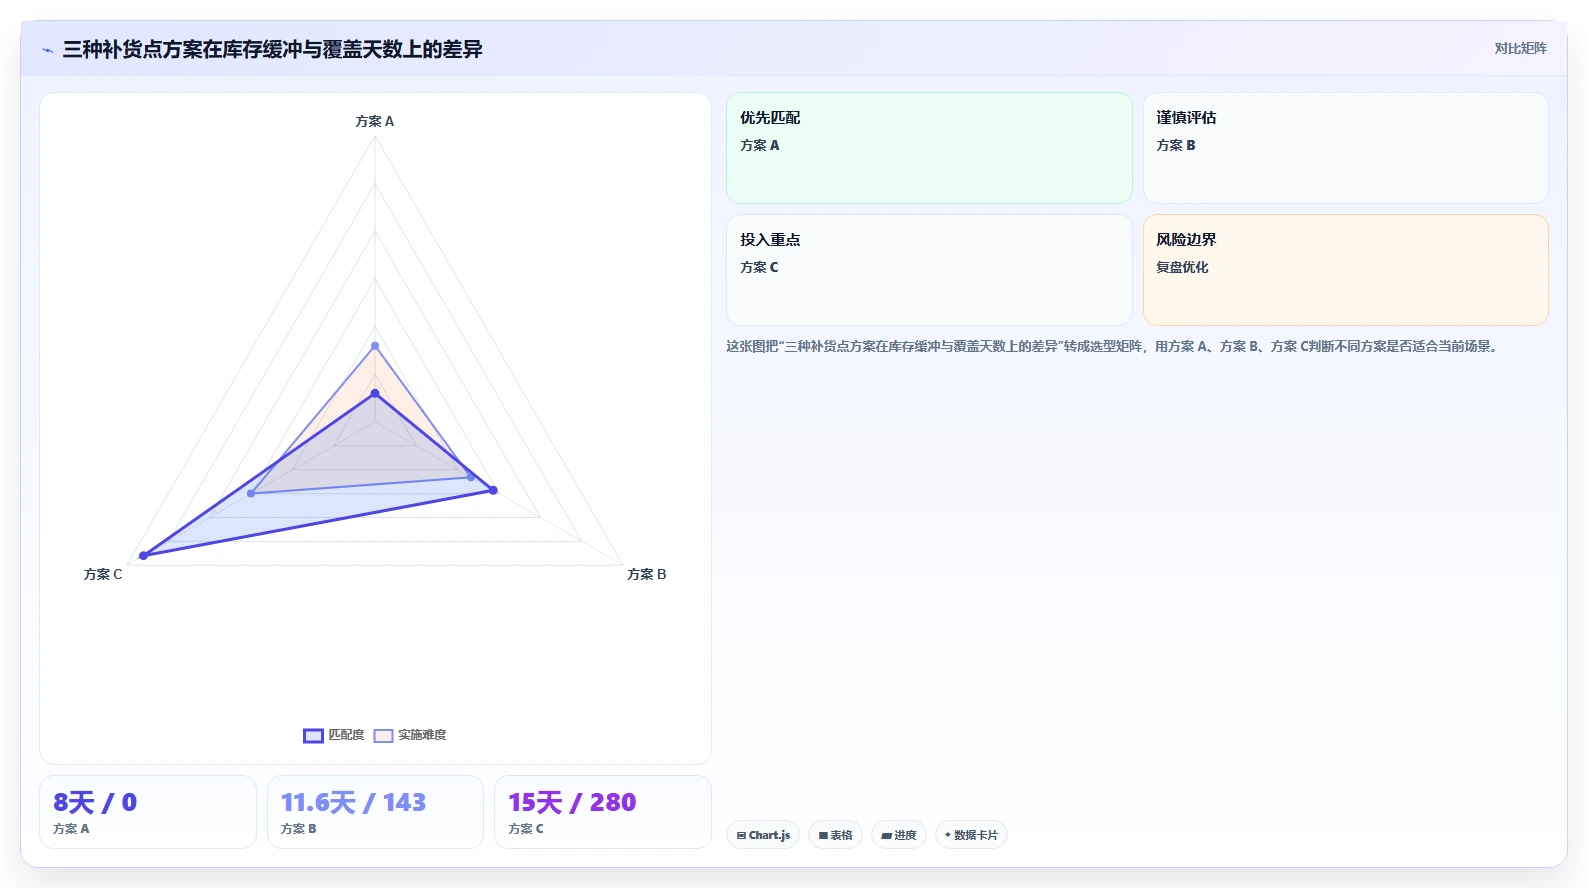
Task: Click the 数据卡片 tag
Action: (970, 835)
